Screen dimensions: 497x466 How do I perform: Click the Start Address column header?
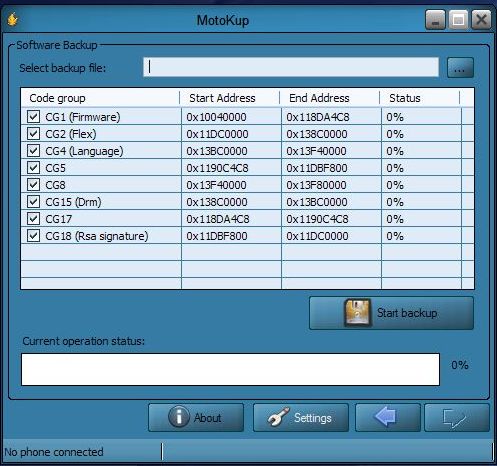point(230,98)
